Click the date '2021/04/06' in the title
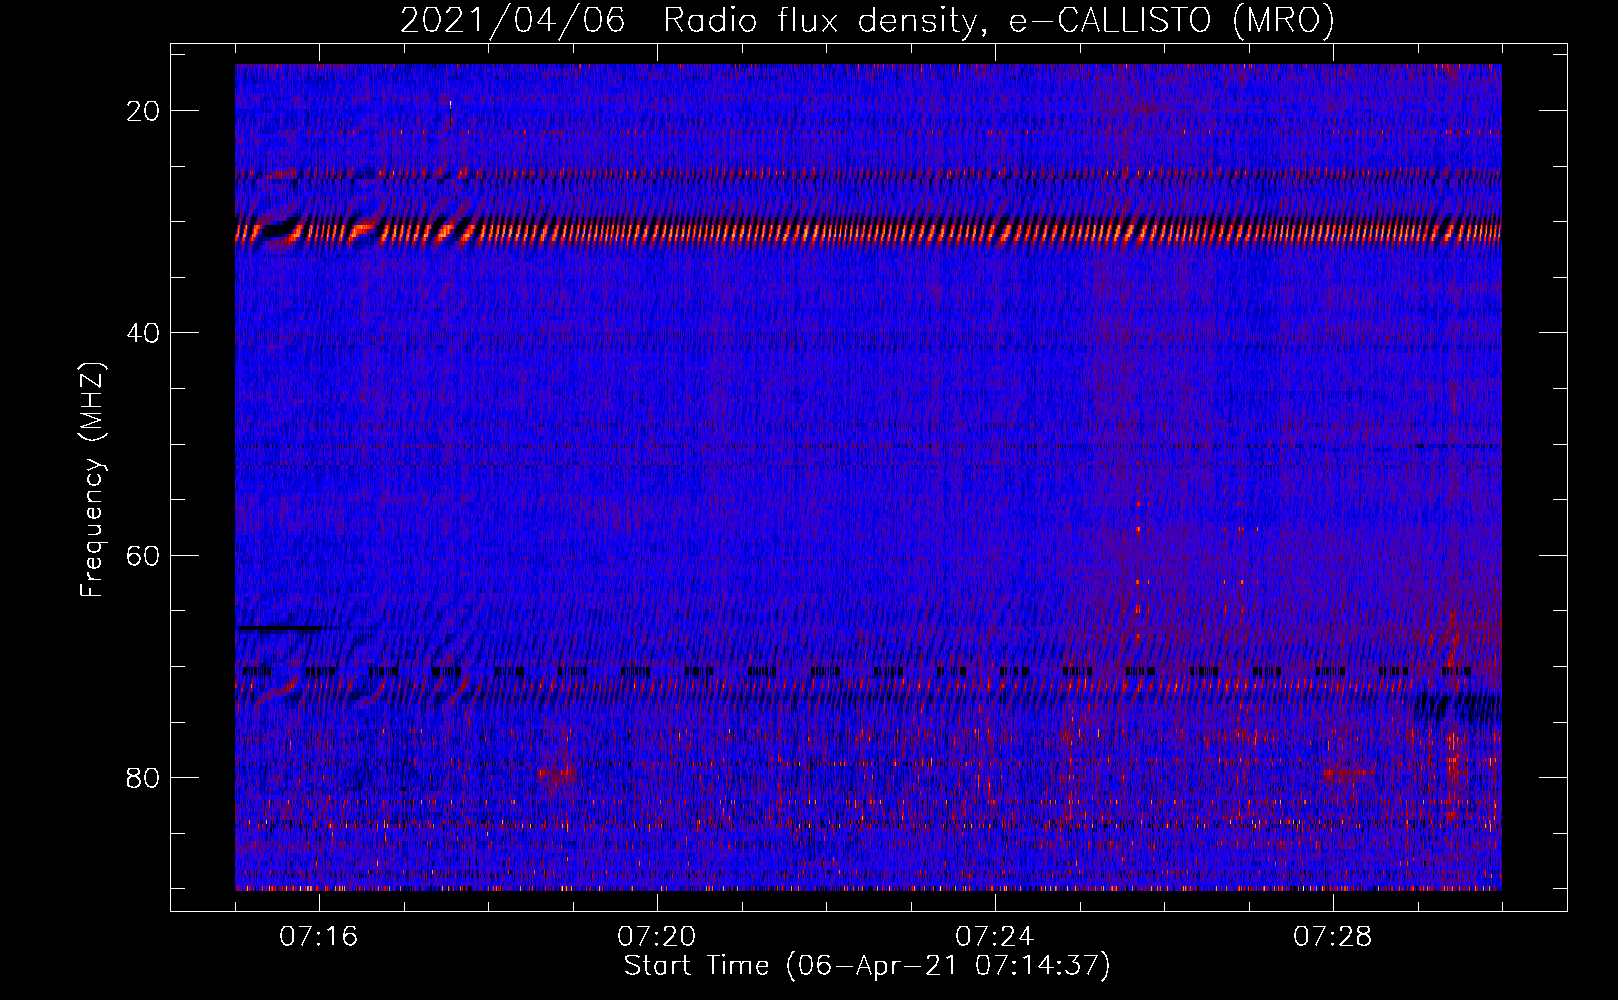 point(513,21)
